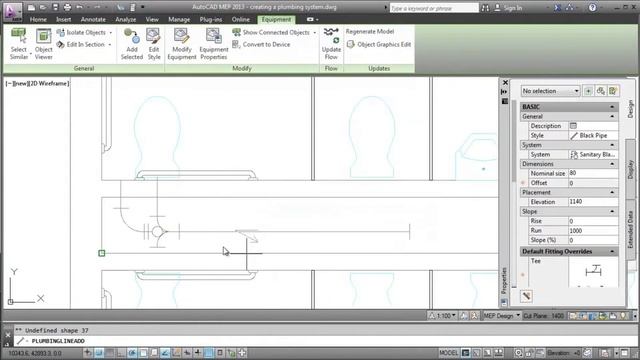Click the Cut Plane 1400 value
This screenshot has width=640, height=360.
(558, 316)
